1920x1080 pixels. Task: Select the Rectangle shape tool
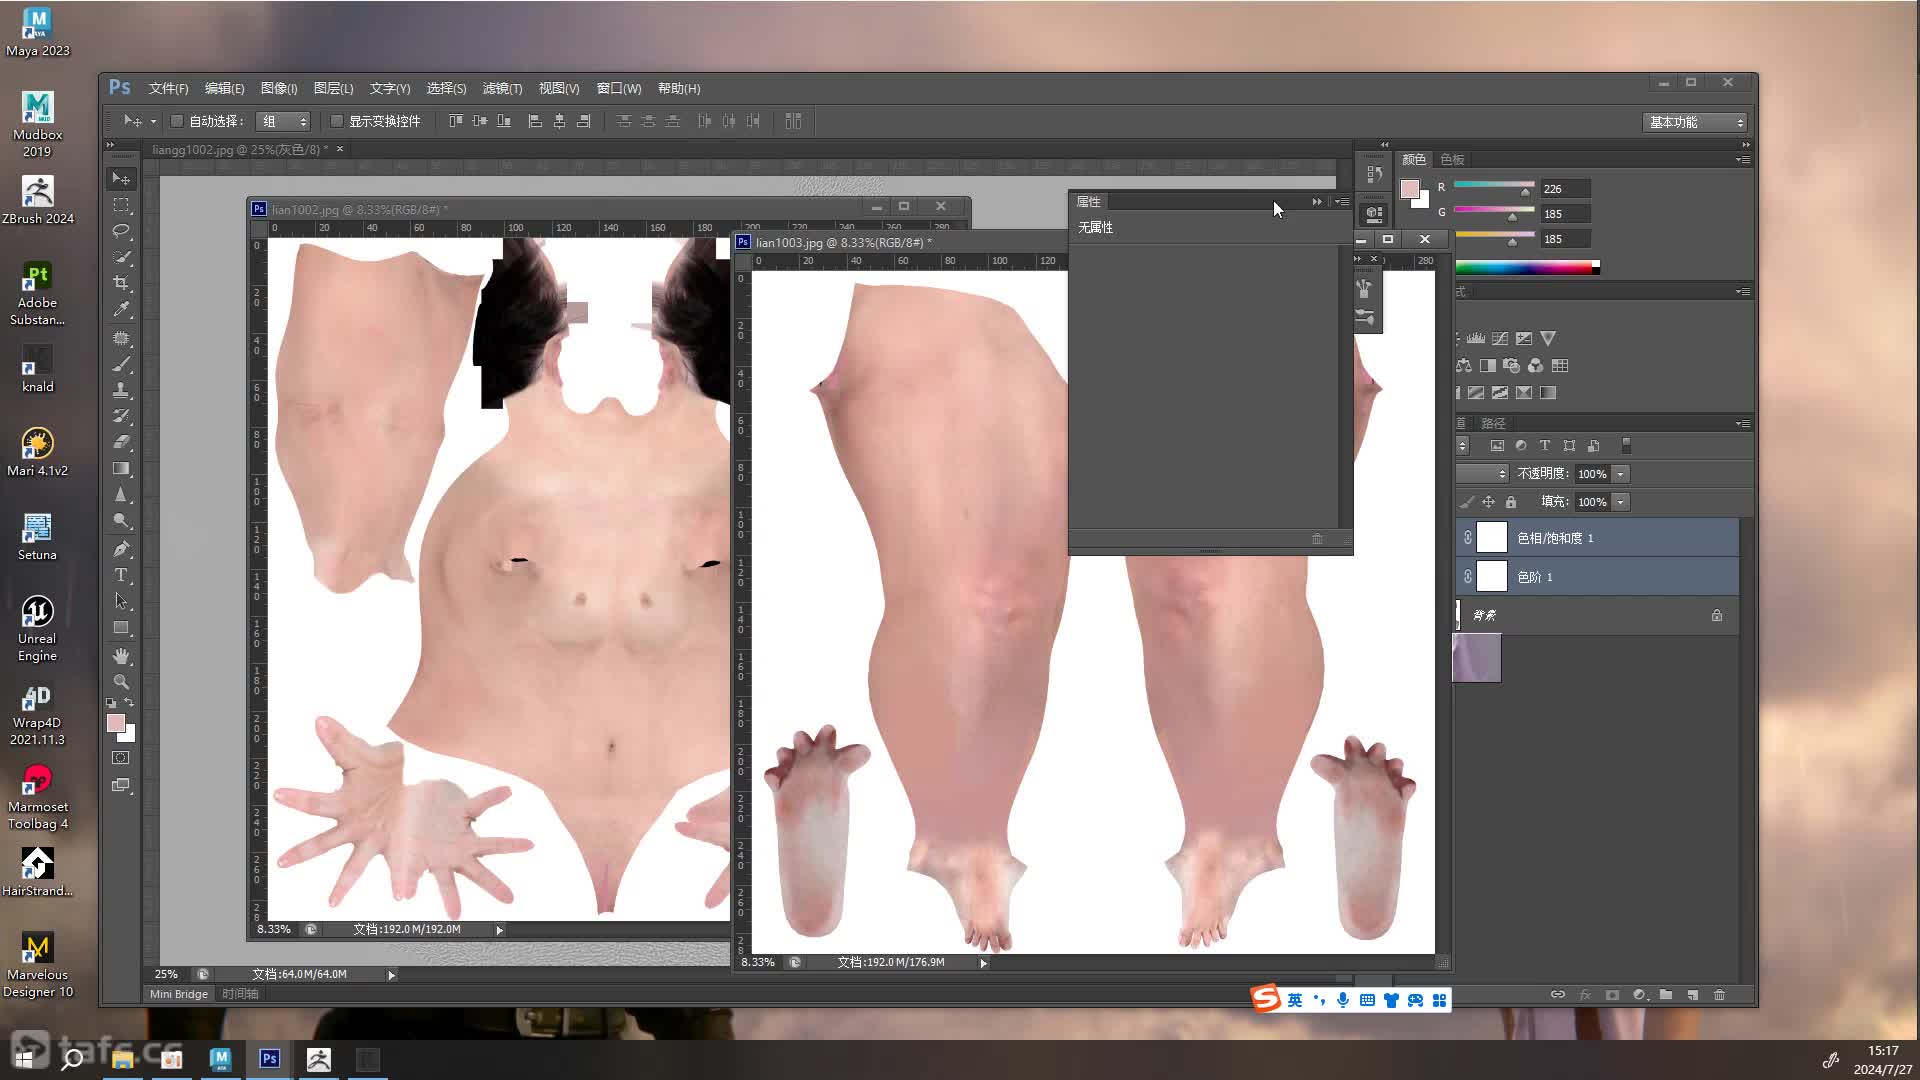[121, 628]
